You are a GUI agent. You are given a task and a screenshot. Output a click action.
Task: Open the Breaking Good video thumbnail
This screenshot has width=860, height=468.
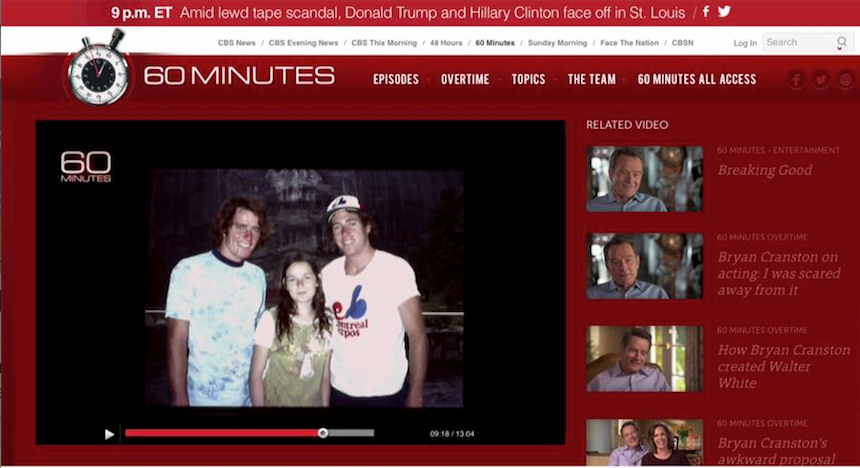644,179
